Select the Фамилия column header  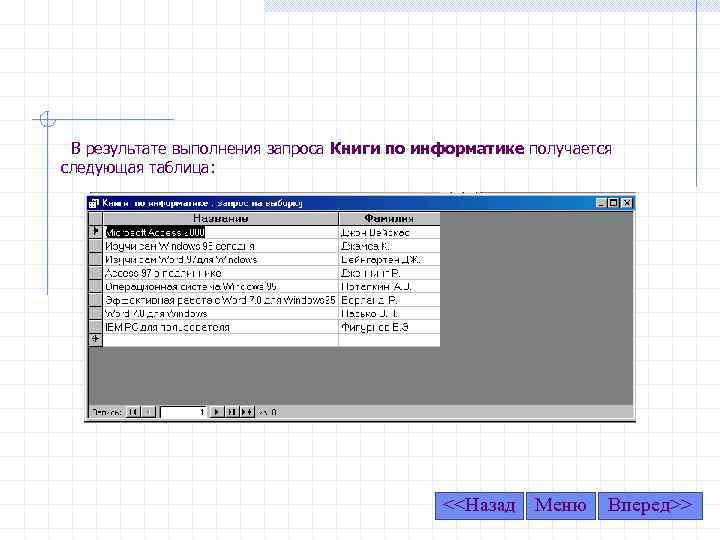[389, 219]
